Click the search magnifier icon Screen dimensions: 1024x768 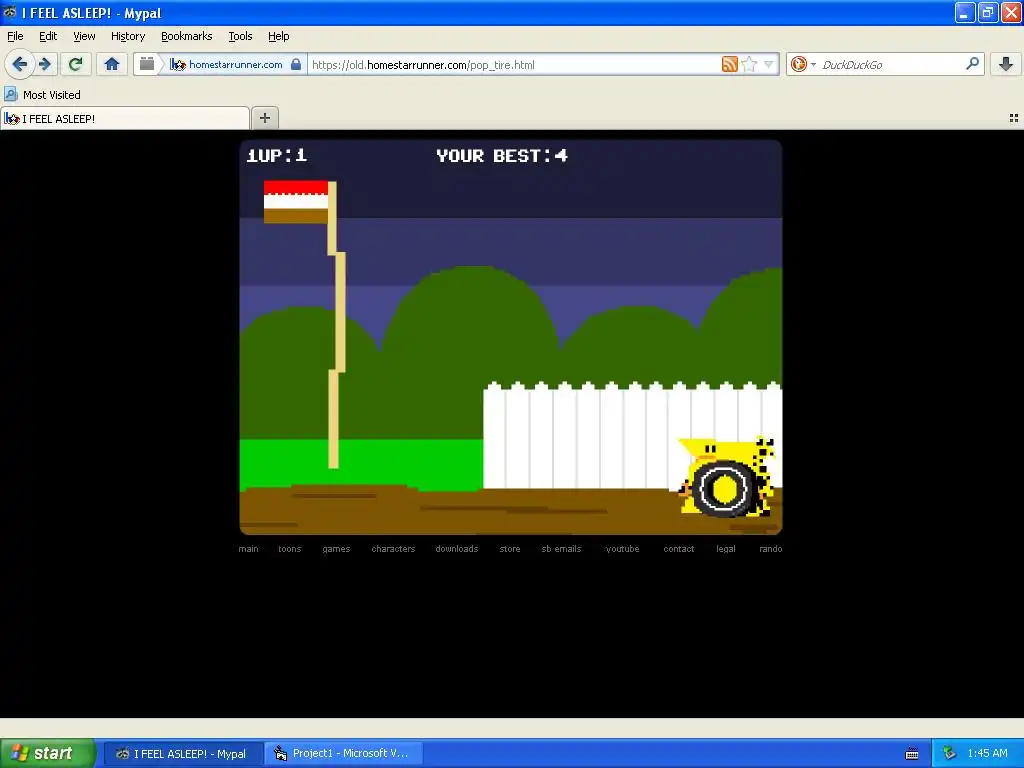[x=972, y=63]
